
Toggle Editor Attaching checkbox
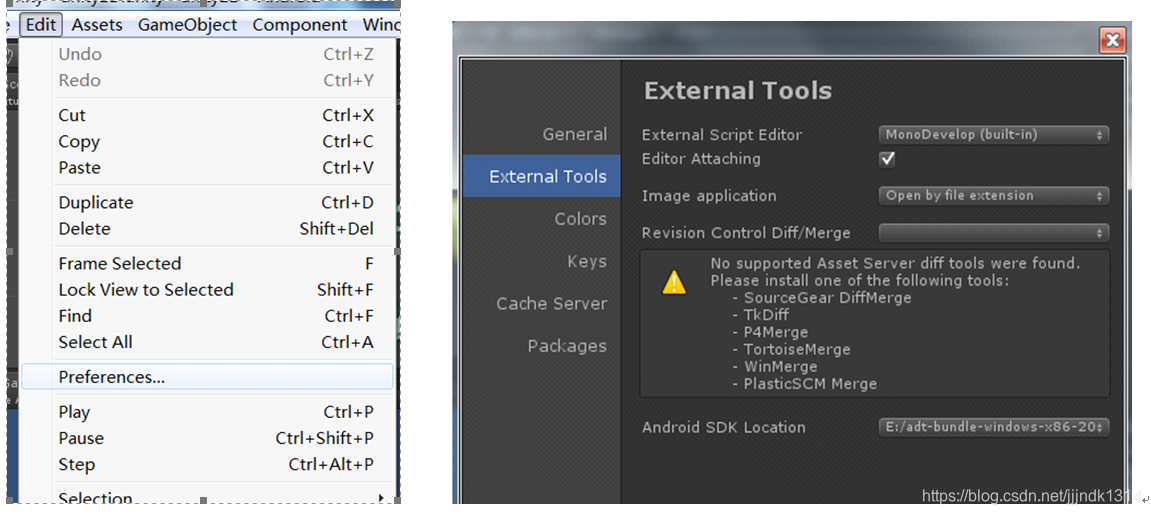point(887,158)
